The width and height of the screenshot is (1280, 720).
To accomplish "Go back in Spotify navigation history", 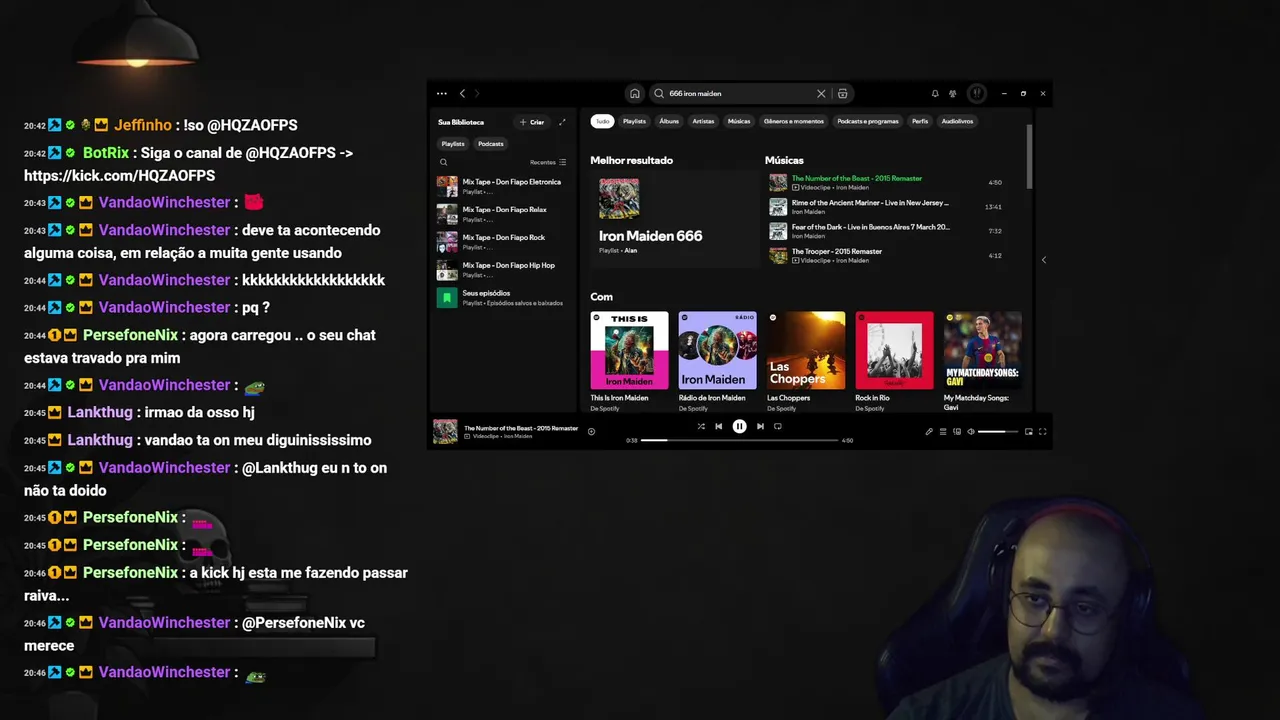I will coord(462,93).
